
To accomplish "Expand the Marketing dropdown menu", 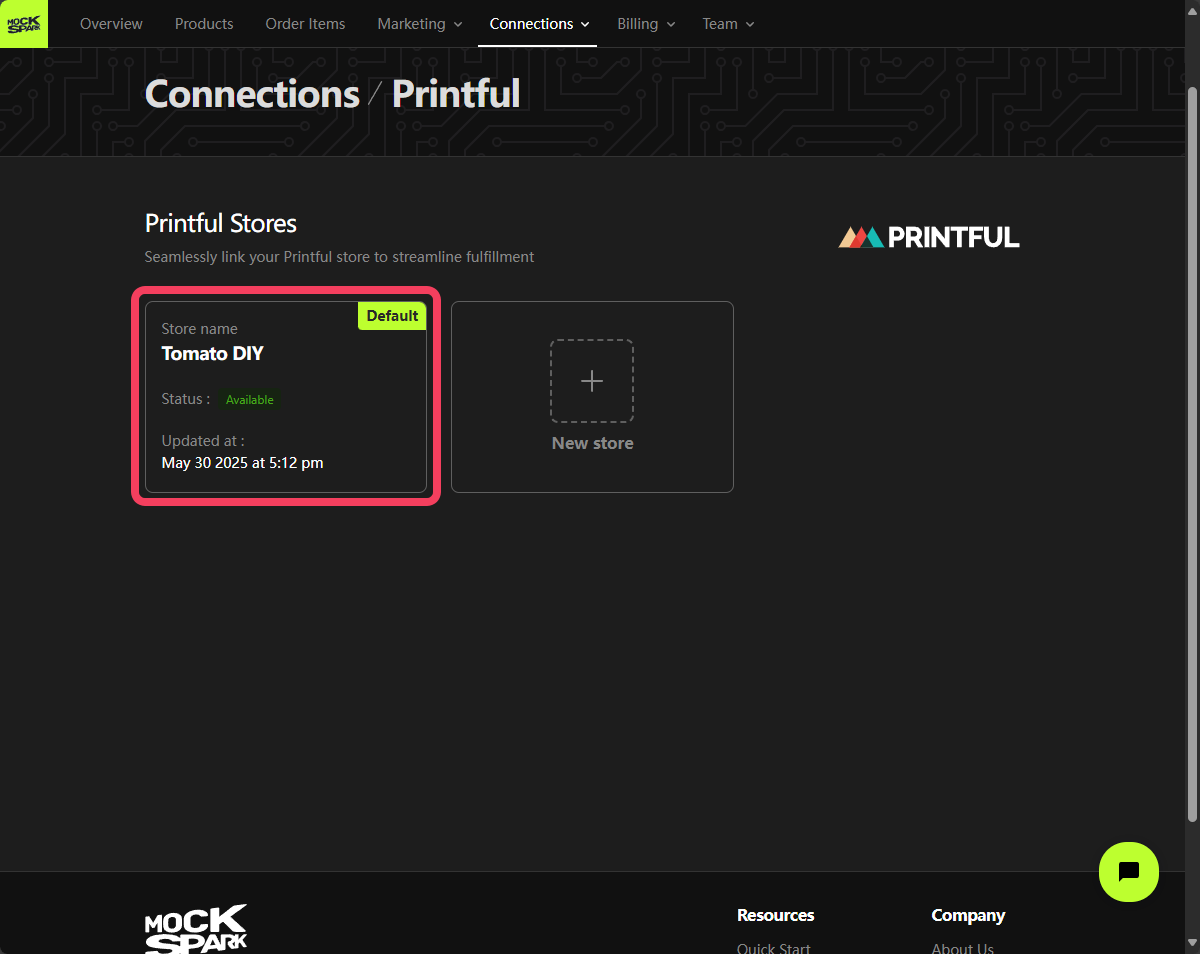I will click(x=420, y=24).
